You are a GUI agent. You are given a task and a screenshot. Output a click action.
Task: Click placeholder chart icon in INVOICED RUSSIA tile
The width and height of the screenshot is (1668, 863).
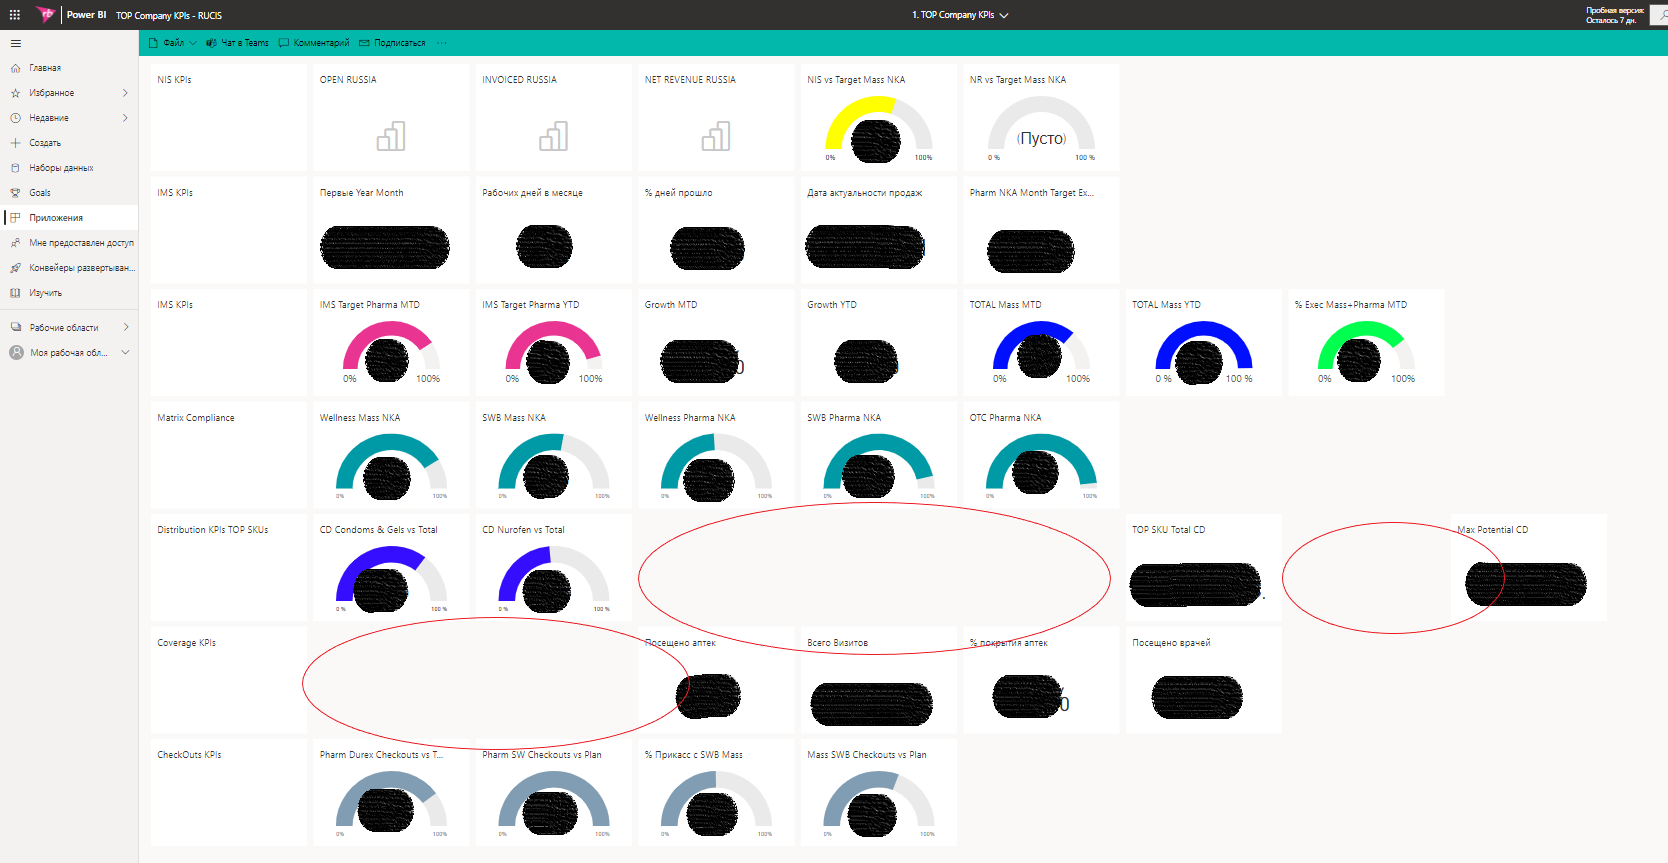click(553, 136)
